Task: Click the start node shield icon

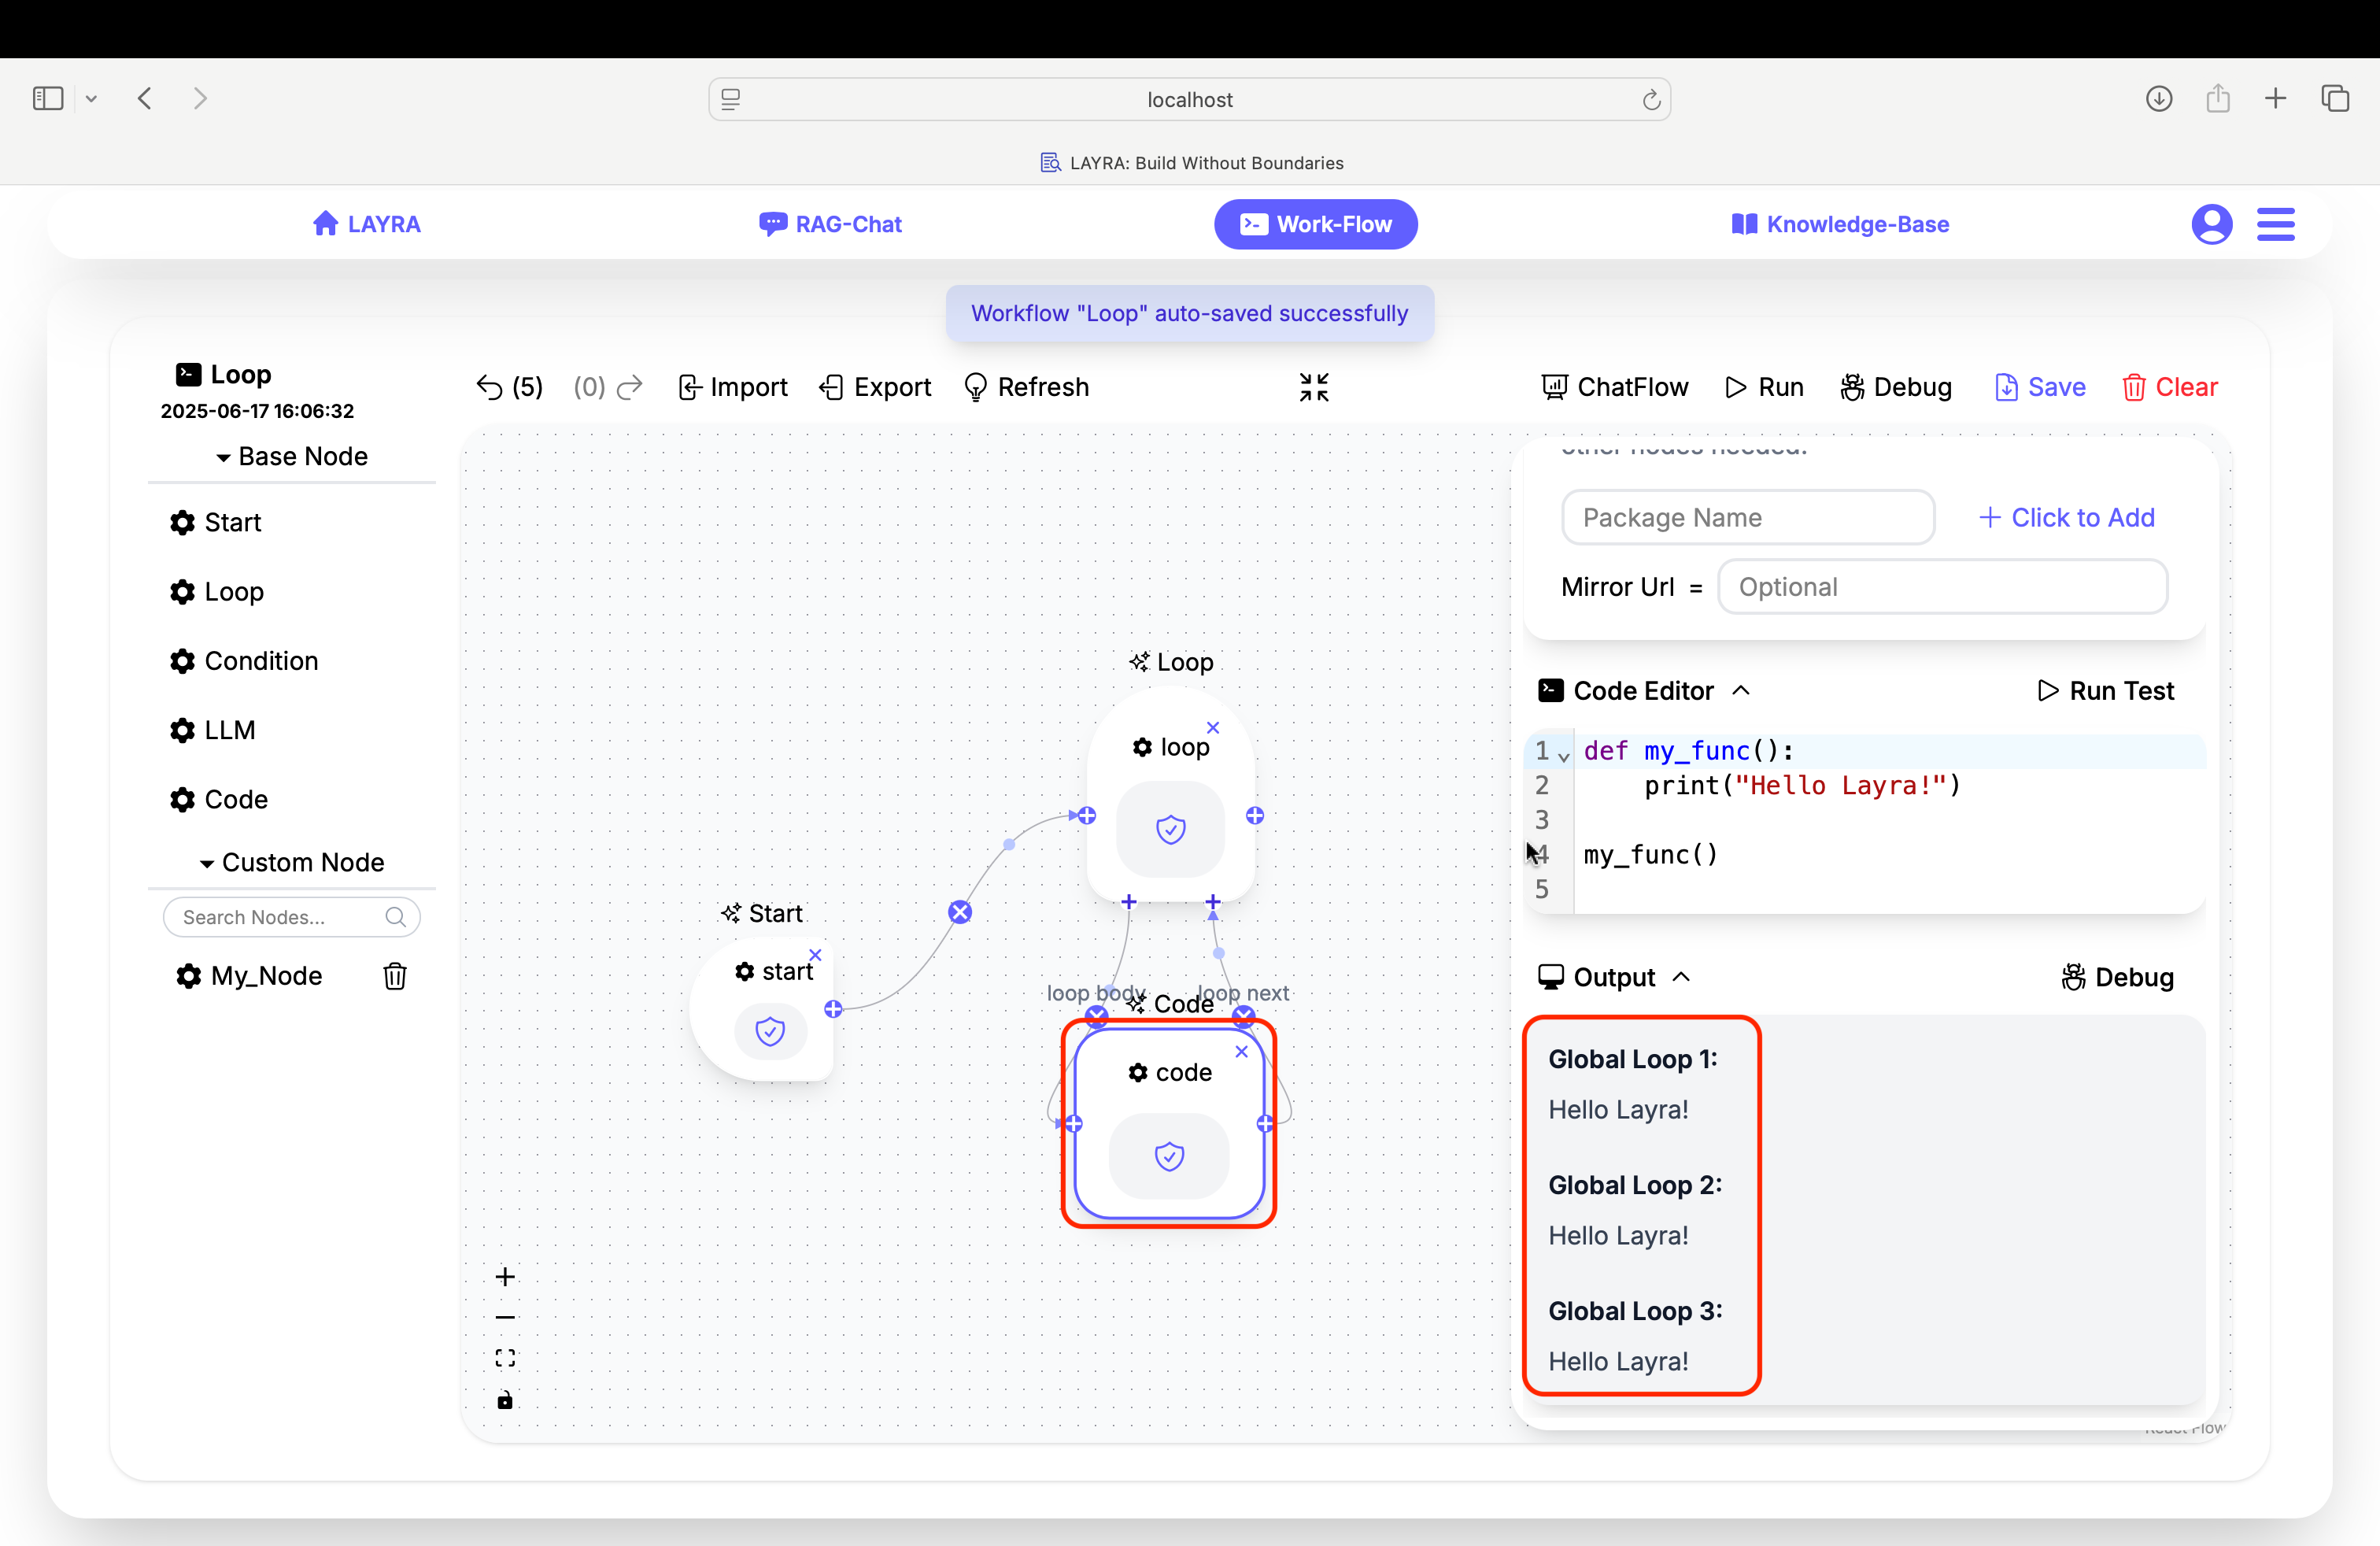Action: tap(770, 1031)
